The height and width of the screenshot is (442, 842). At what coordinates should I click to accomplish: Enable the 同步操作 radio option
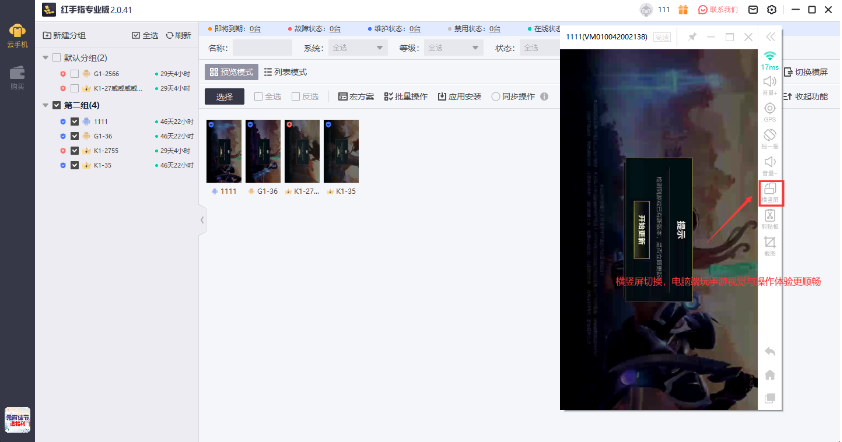point(496,97)
